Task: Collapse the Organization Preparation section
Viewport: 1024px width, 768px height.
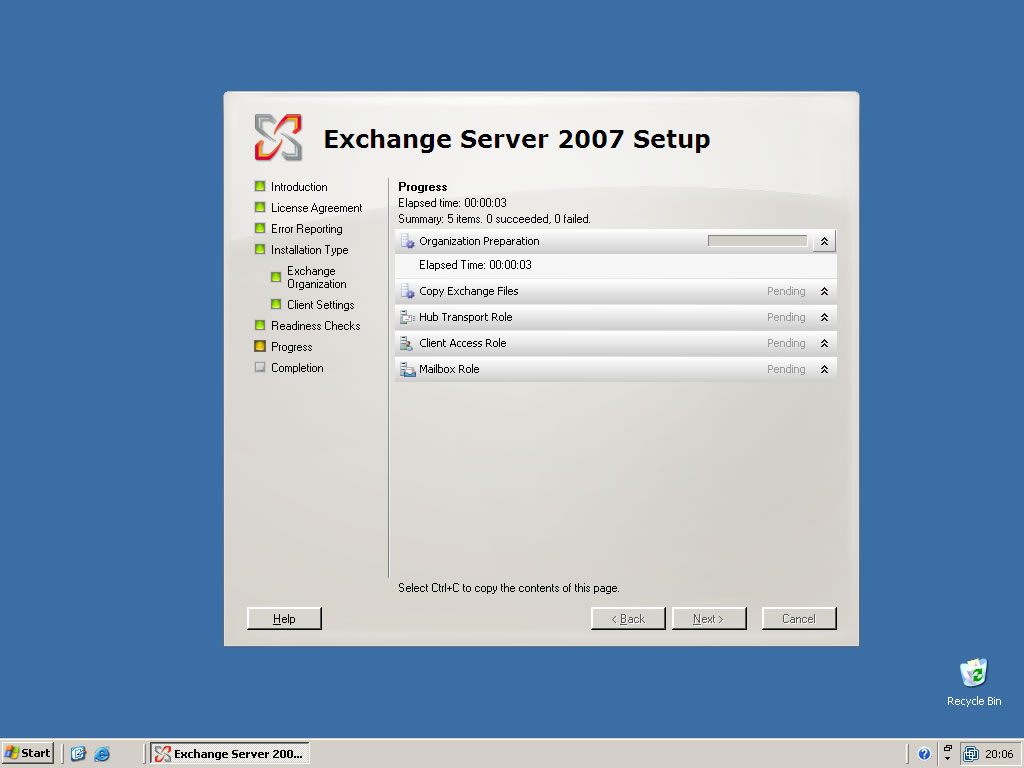Action: (824, 241)
